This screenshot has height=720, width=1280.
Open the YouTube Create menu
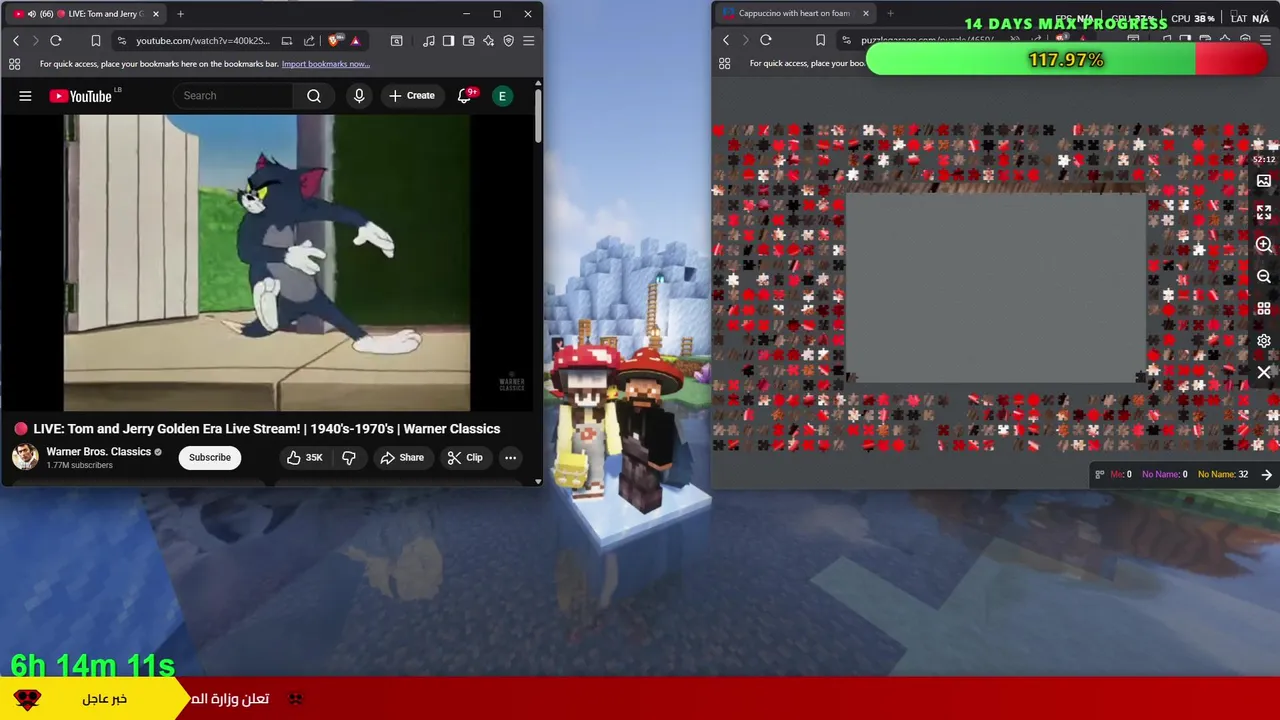(412, 96)
